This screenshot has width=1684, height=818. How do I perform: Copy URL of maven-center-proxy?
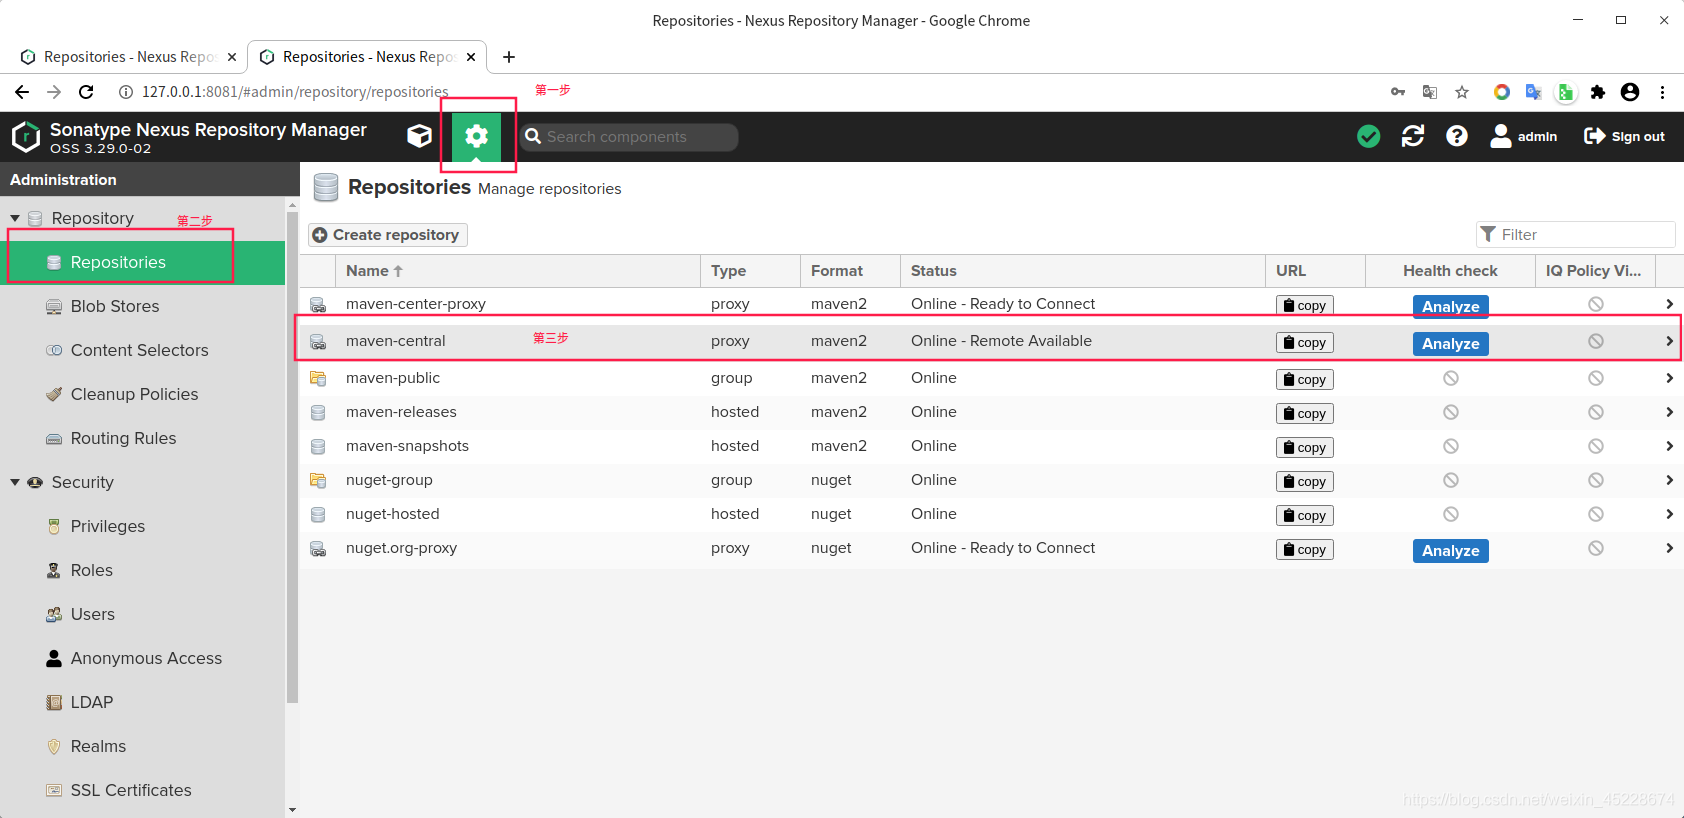click(x=1304, y=305)
